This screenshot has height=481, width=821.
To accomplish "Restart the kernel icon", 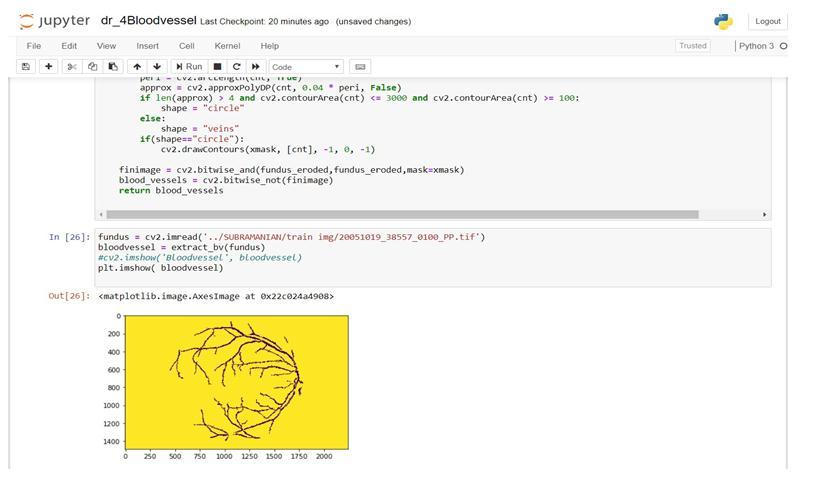I will pyautogui.click(x=237, y=66).
